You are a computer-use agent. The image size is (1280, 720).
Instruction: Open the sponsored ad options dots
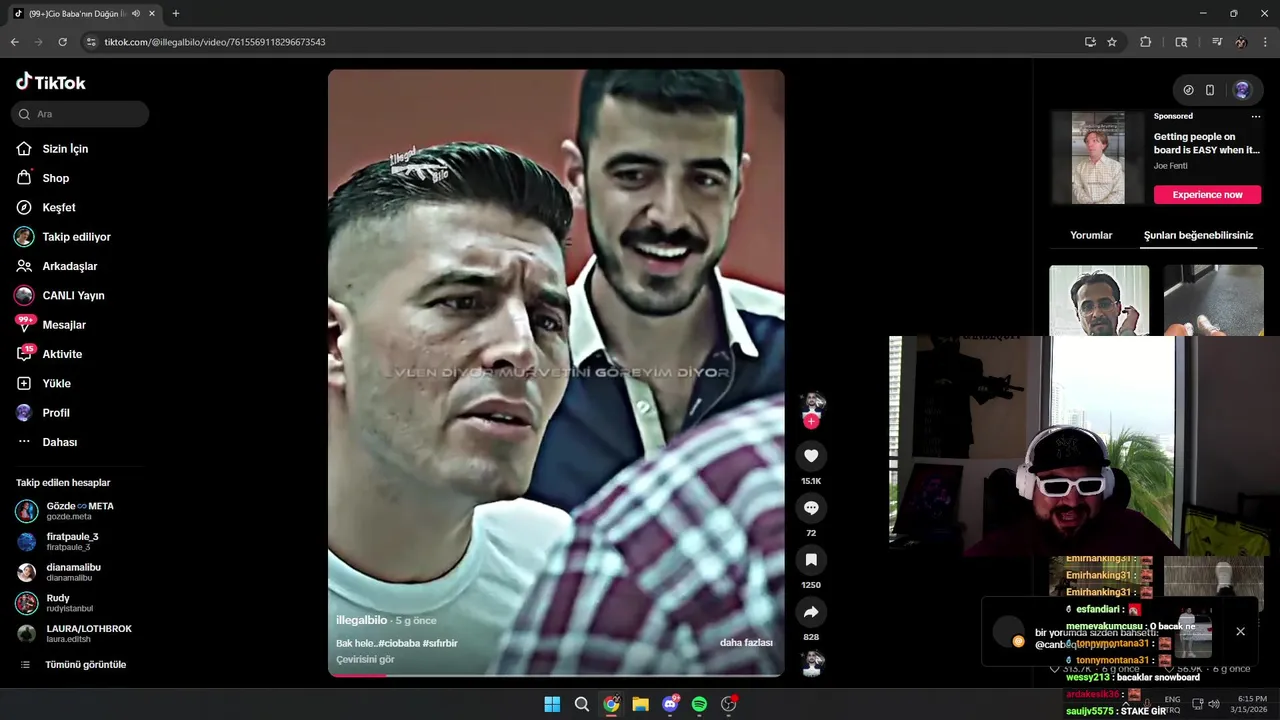point(1256,116)
